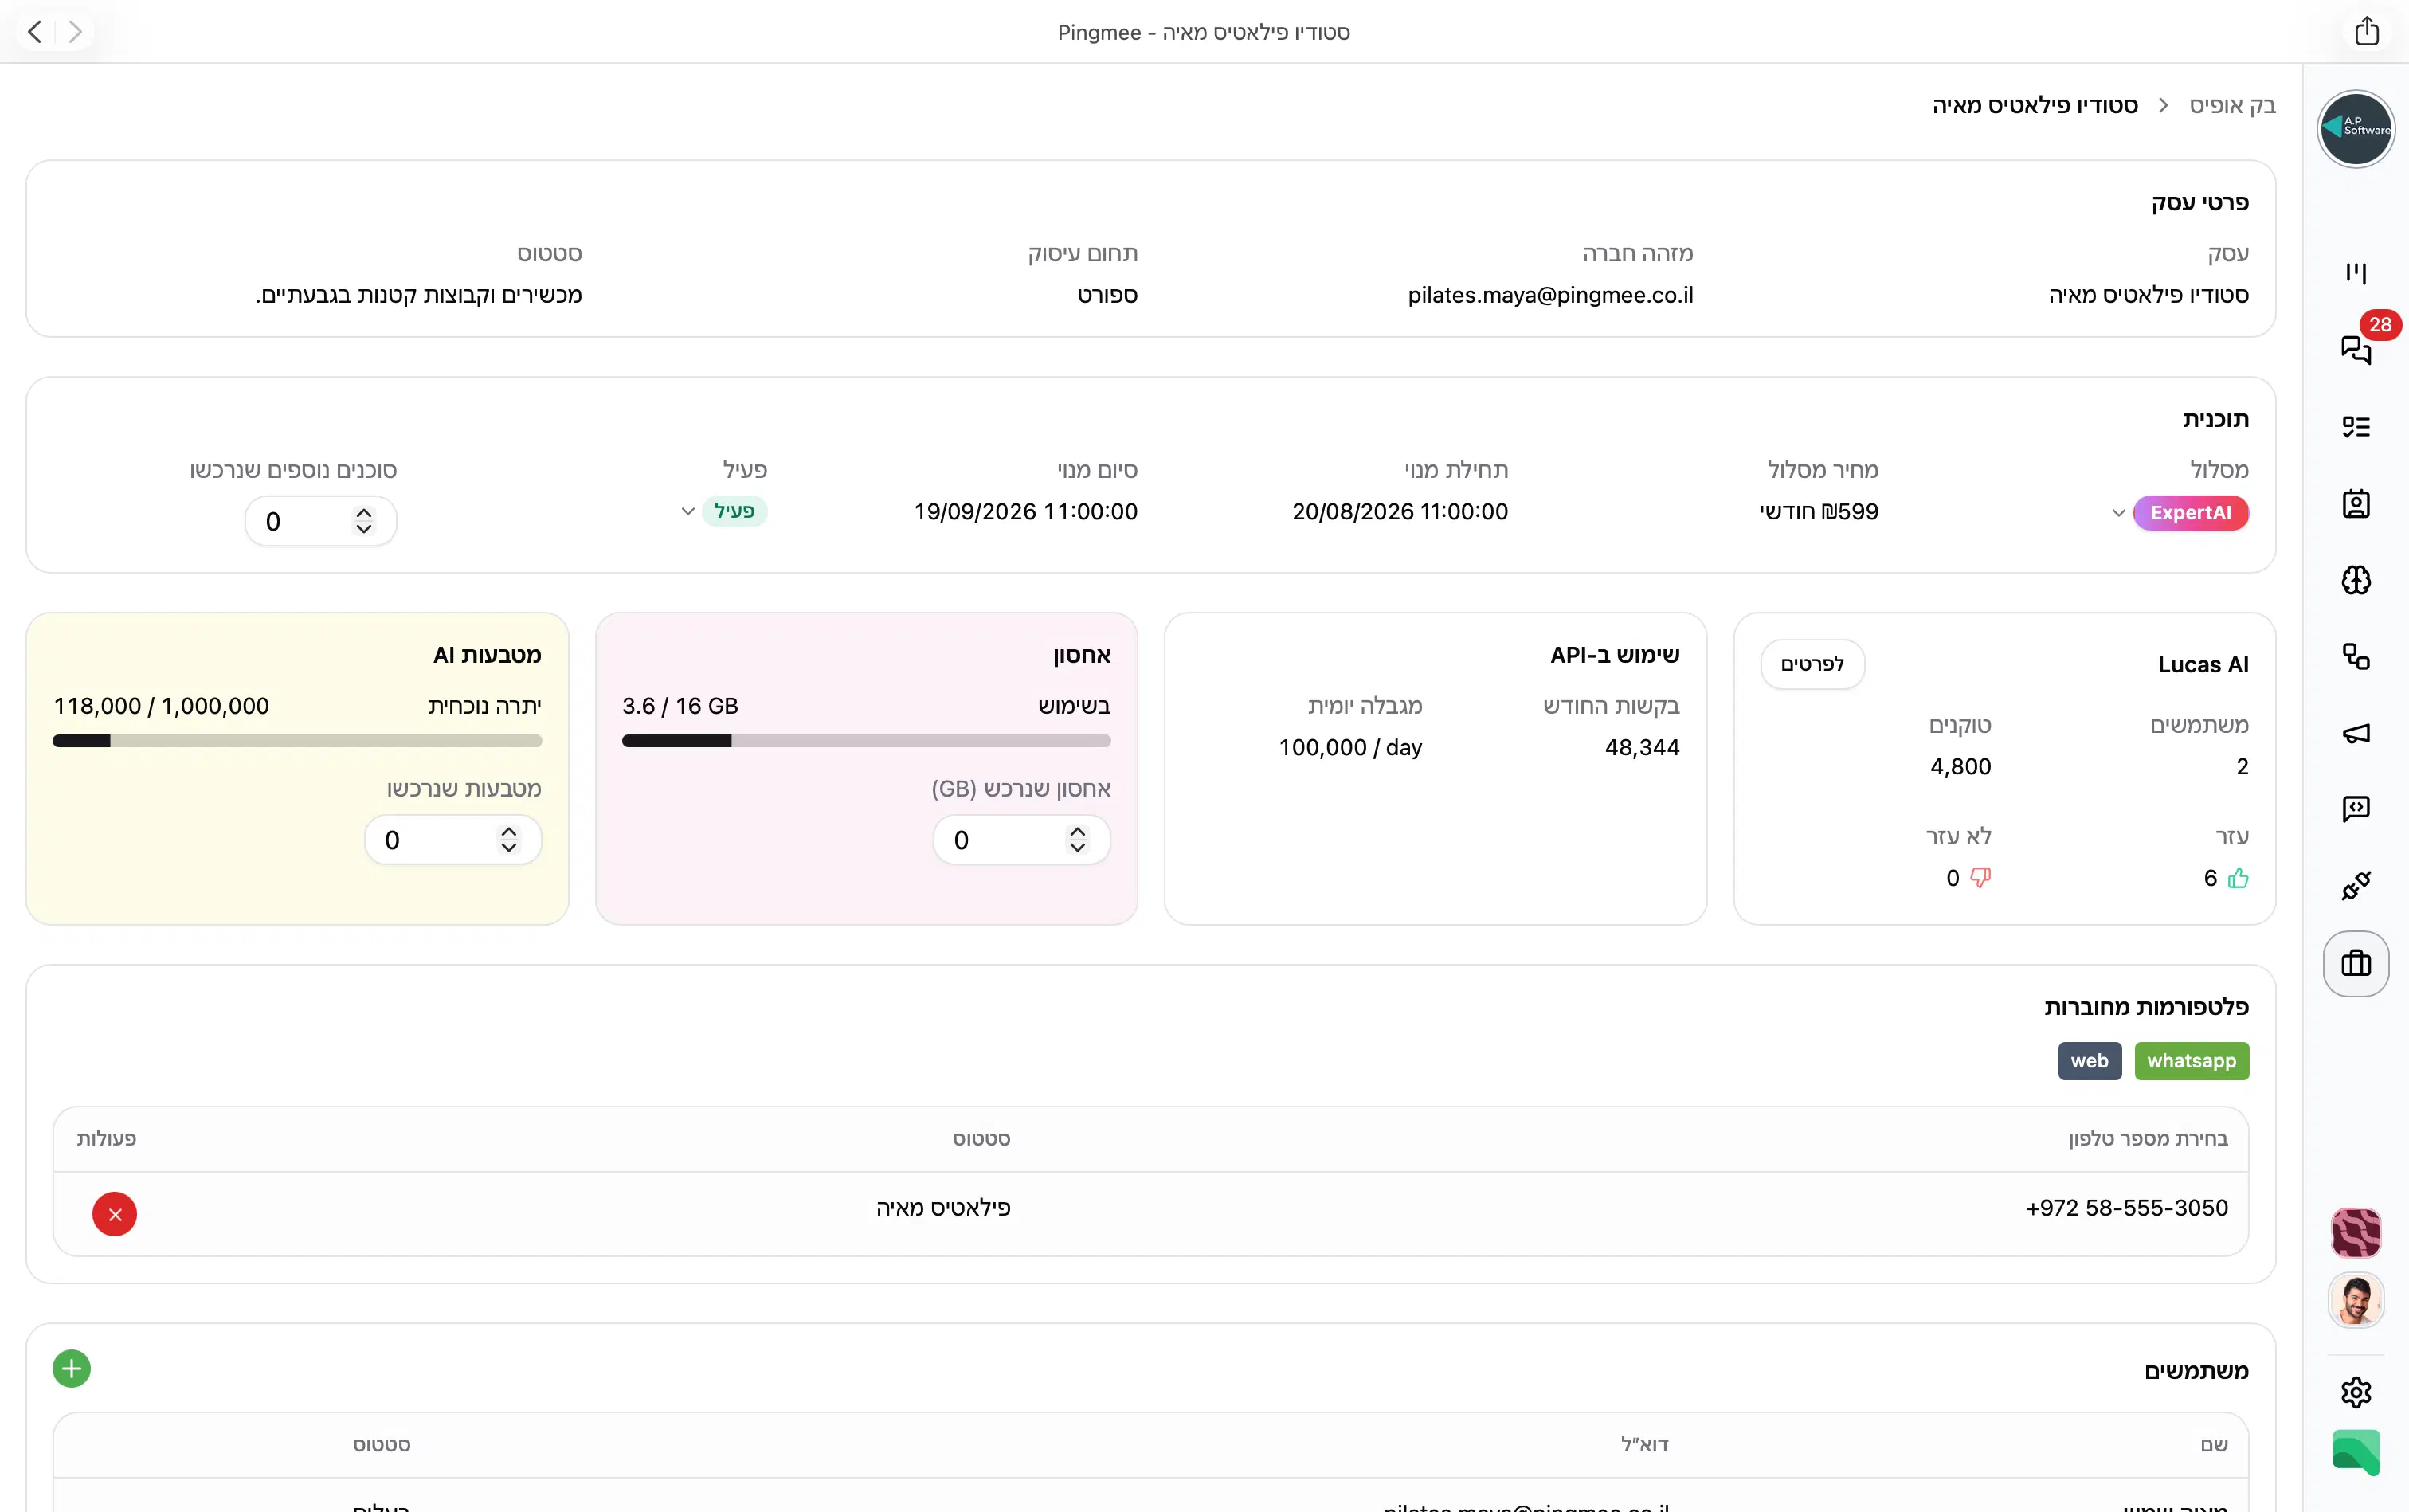Add a new user with green plus

pos(72,1369)
